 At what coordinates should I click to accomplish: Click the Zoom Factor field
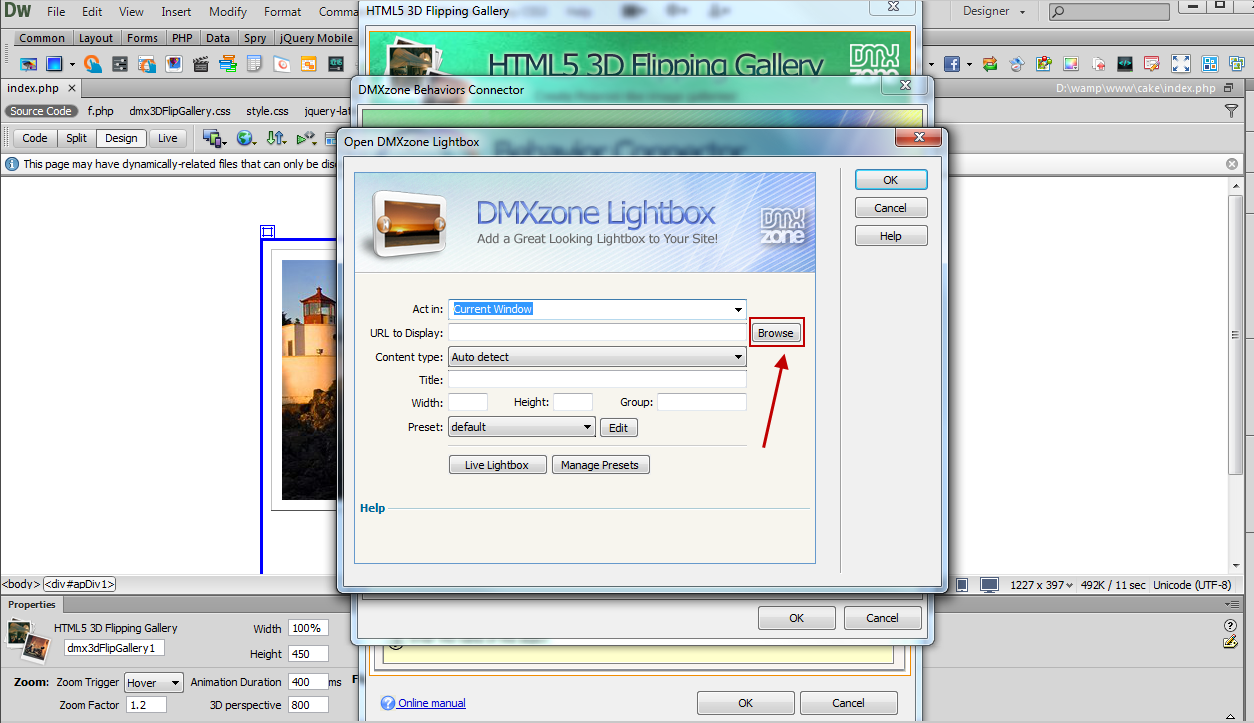(x=146, y=705)
